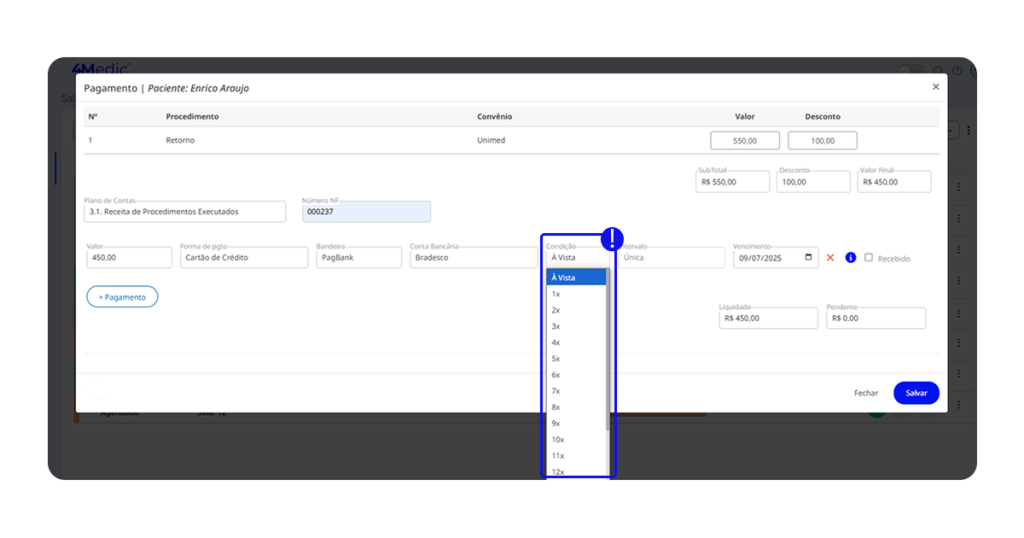Open the Bandeira dropdown showing PagBank

[359, 258]
